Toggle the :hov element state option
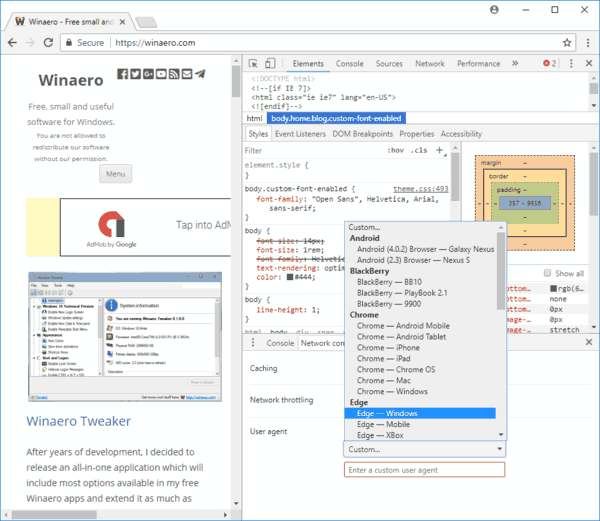Screen dimensions: 600x521 [x=396, y=151]
